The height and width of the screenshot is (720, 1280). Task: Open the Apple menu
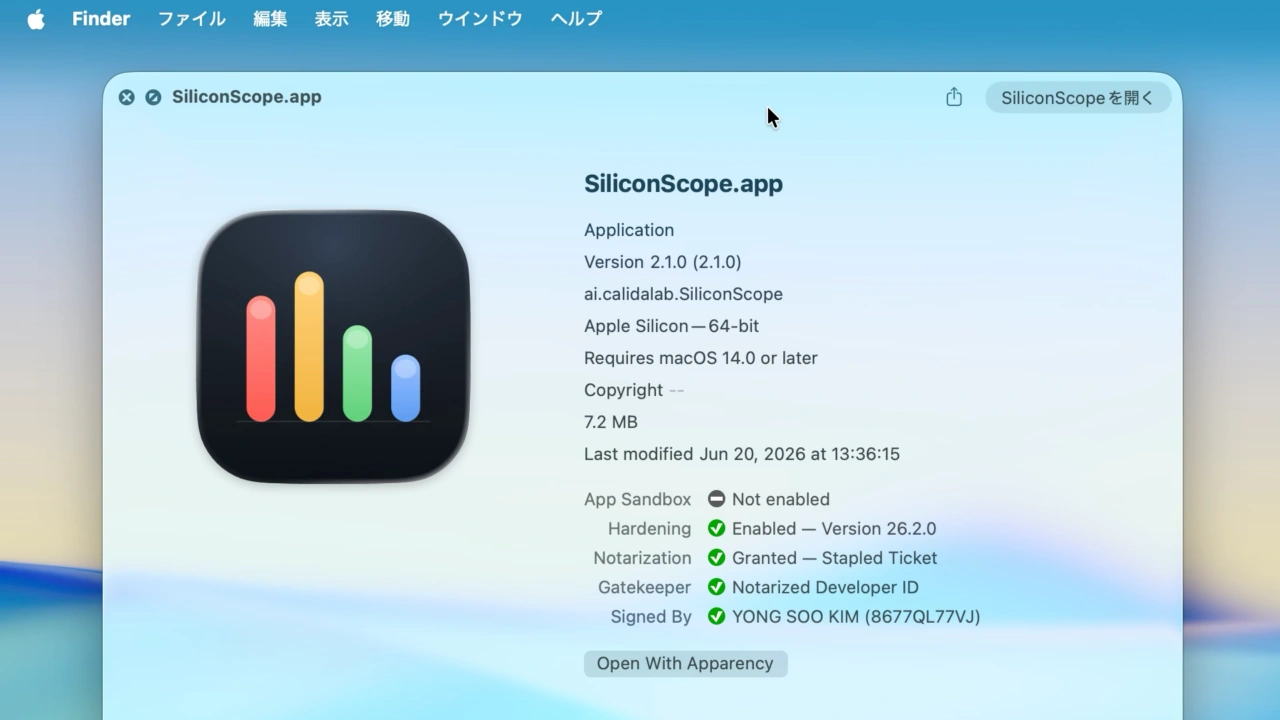click(x=36, y=19)
